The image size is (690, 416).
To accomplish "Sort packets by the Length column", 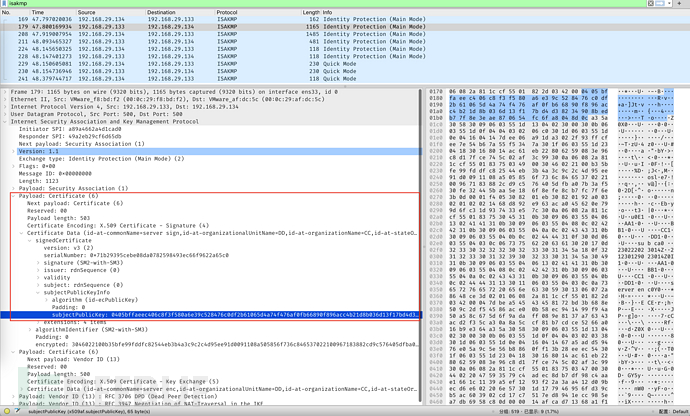I will [311, 12].
